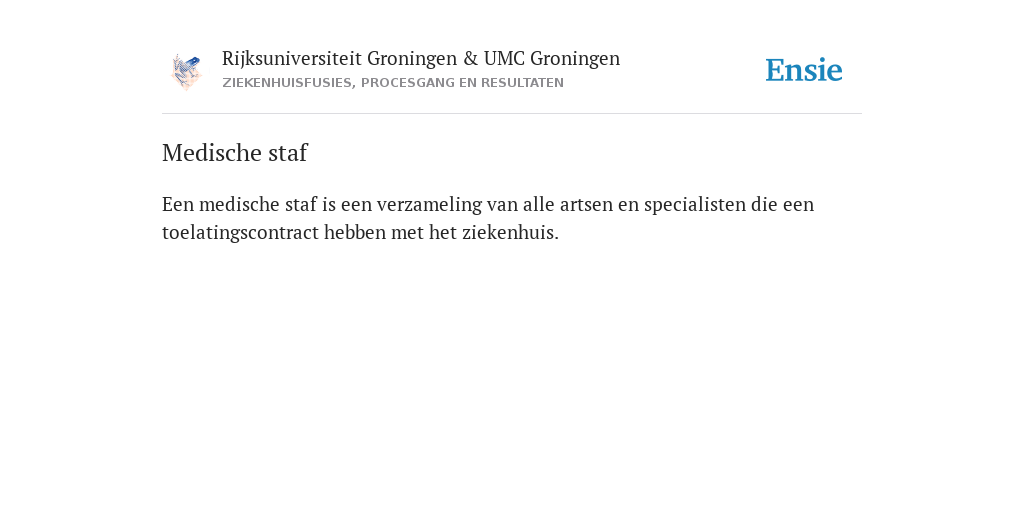The width and height of the screenshot is (1024, 512).
Task: Click the Rijksuniversiteit Groningen crest logo
Action: [186, 71]
